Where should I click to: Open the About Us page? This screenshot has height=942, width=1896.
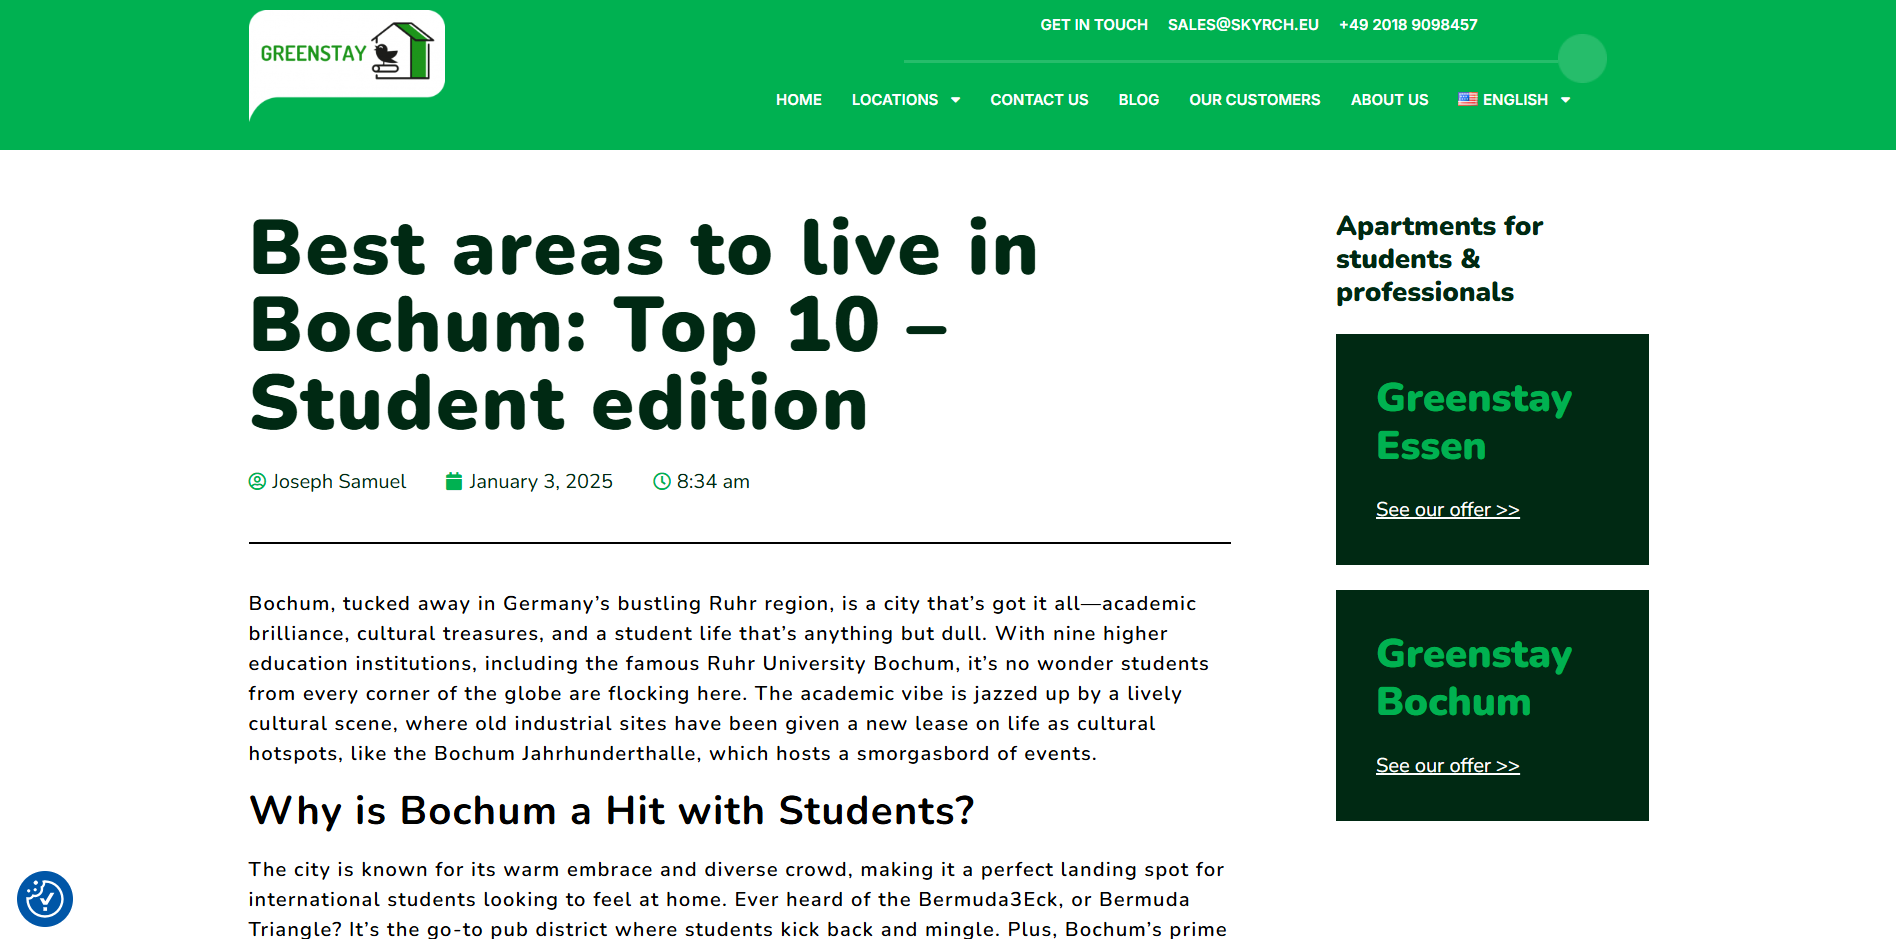pyautogui.click(x=1389, y=100)
